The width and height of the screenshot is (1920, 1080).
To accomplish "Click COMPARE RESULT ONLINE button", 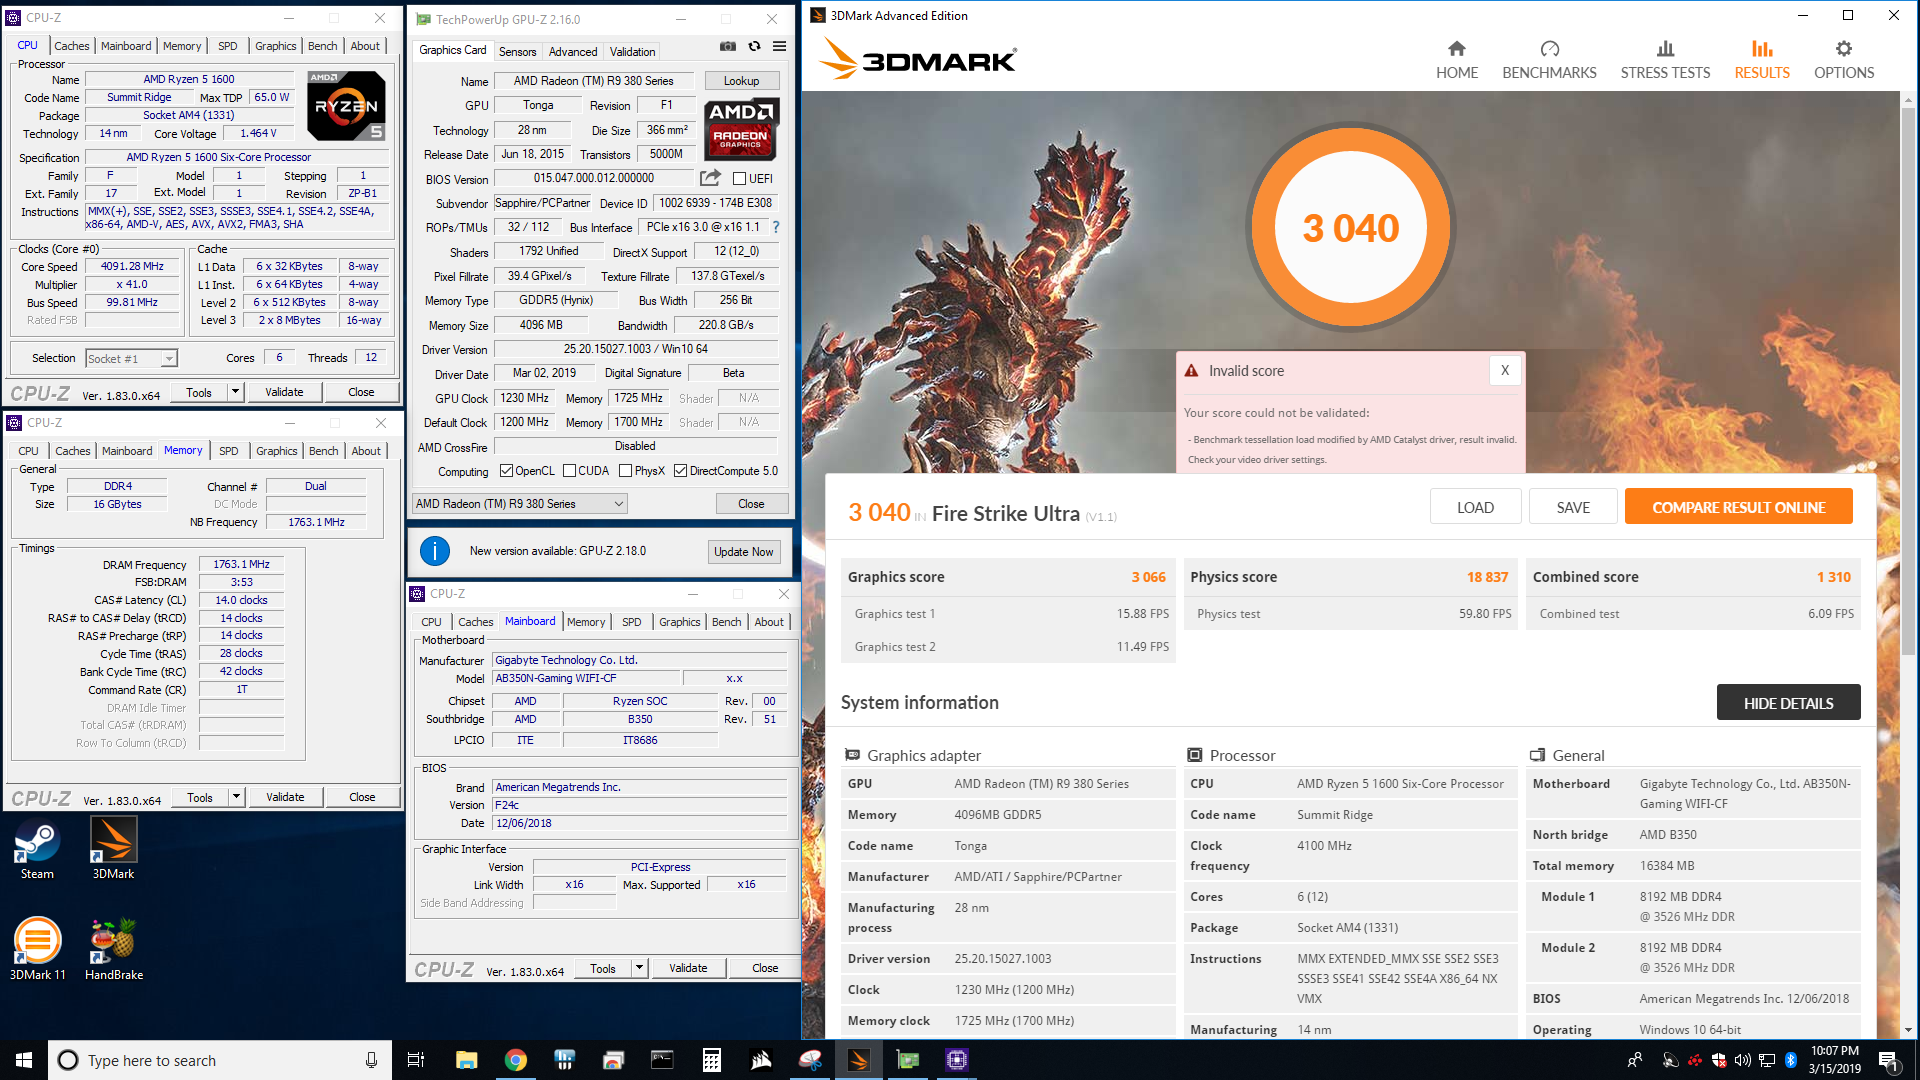I will 1739,508.
